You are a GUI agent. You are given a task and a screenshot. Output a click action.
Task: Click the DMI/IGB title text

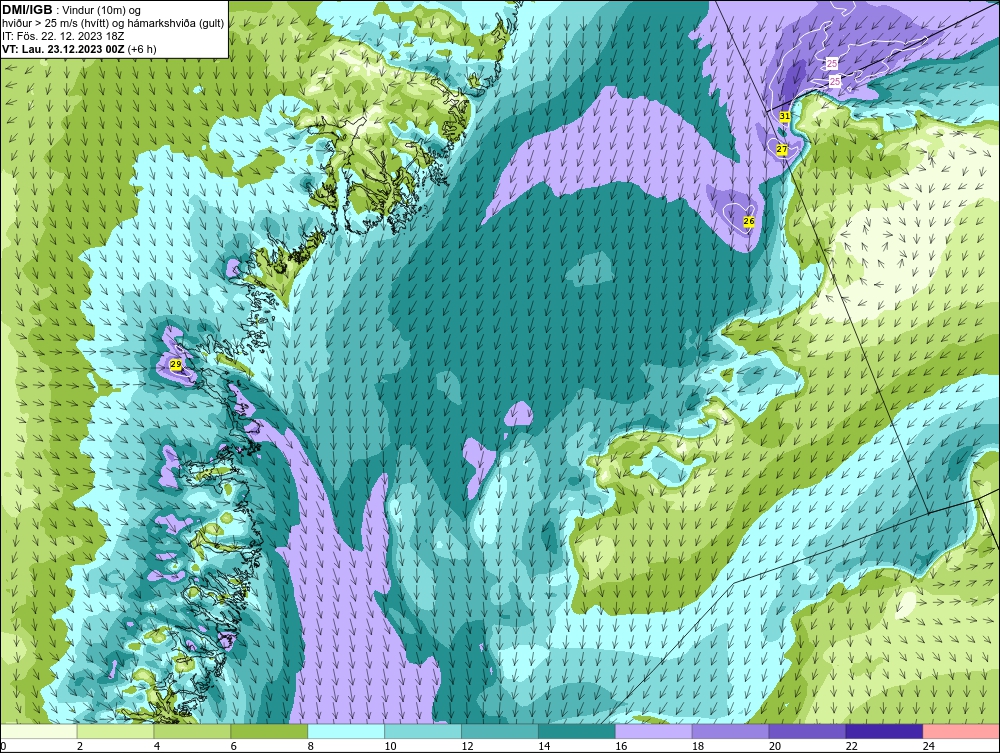click(27, 10)
